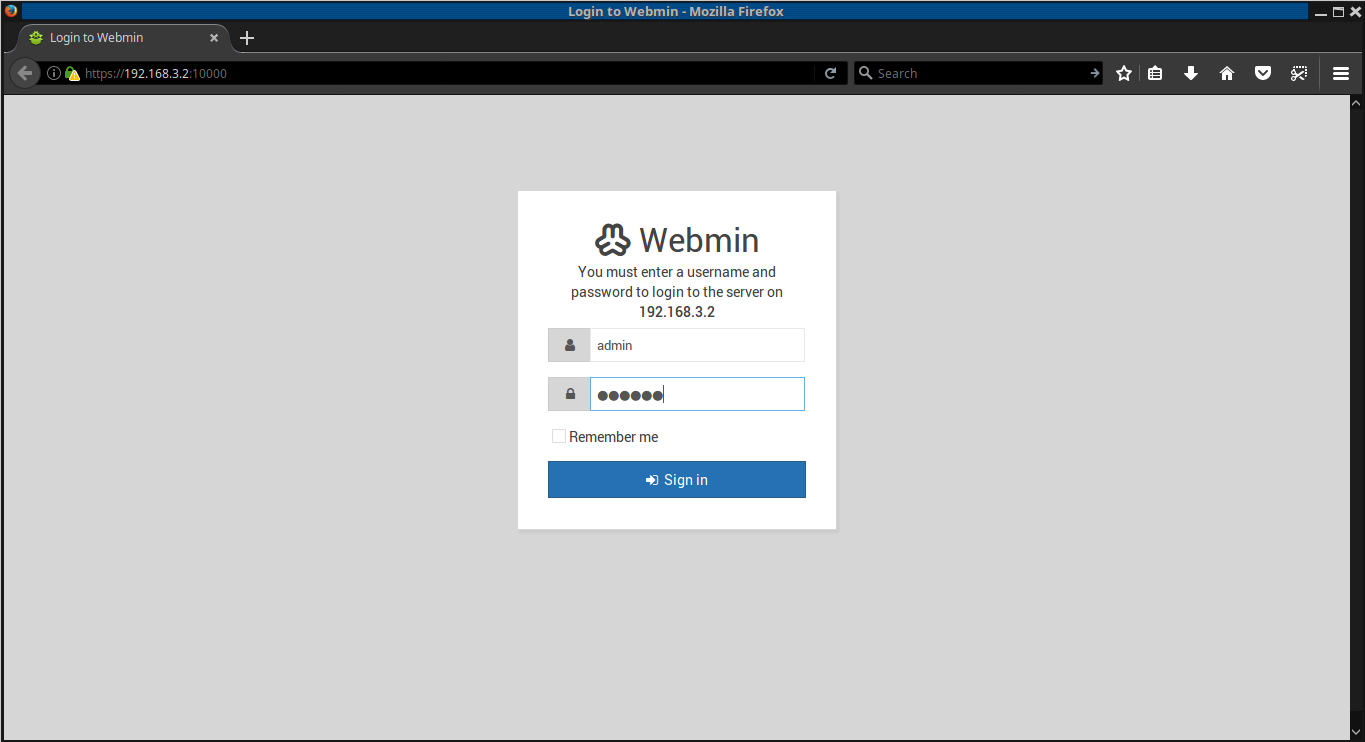The width and height of the screenshot is (1365, 742).
Task: Open a new browser tab
Action: point(246,37)
